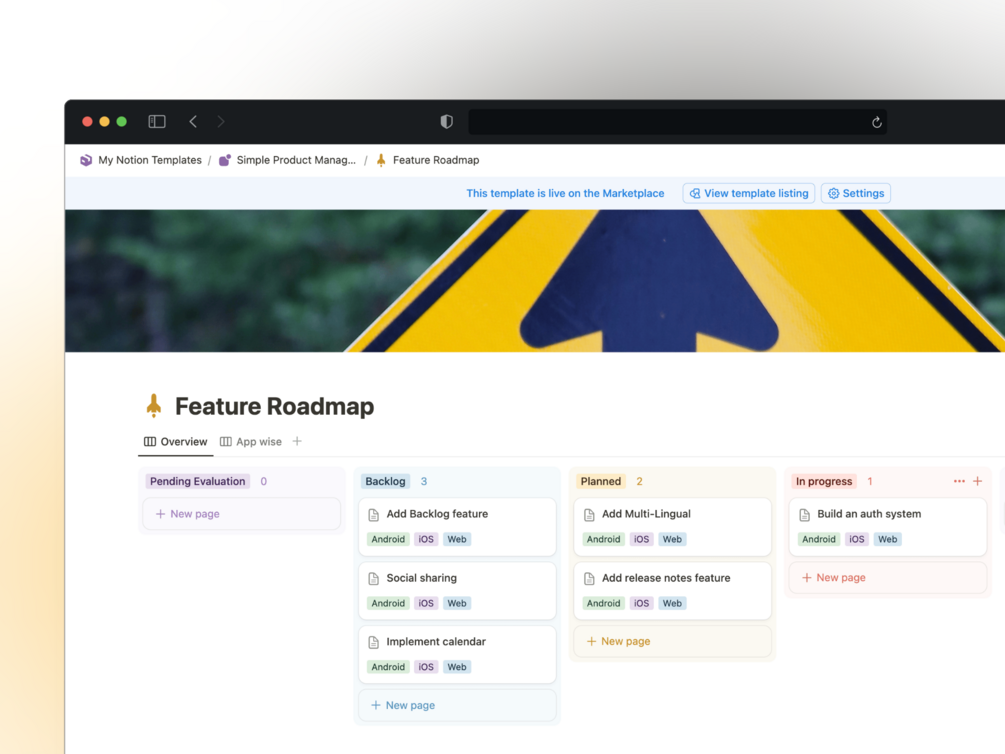Screen dimensions: 1005x754
Task: Click iOS tag on Build an auth system
Action: point(857,539)
